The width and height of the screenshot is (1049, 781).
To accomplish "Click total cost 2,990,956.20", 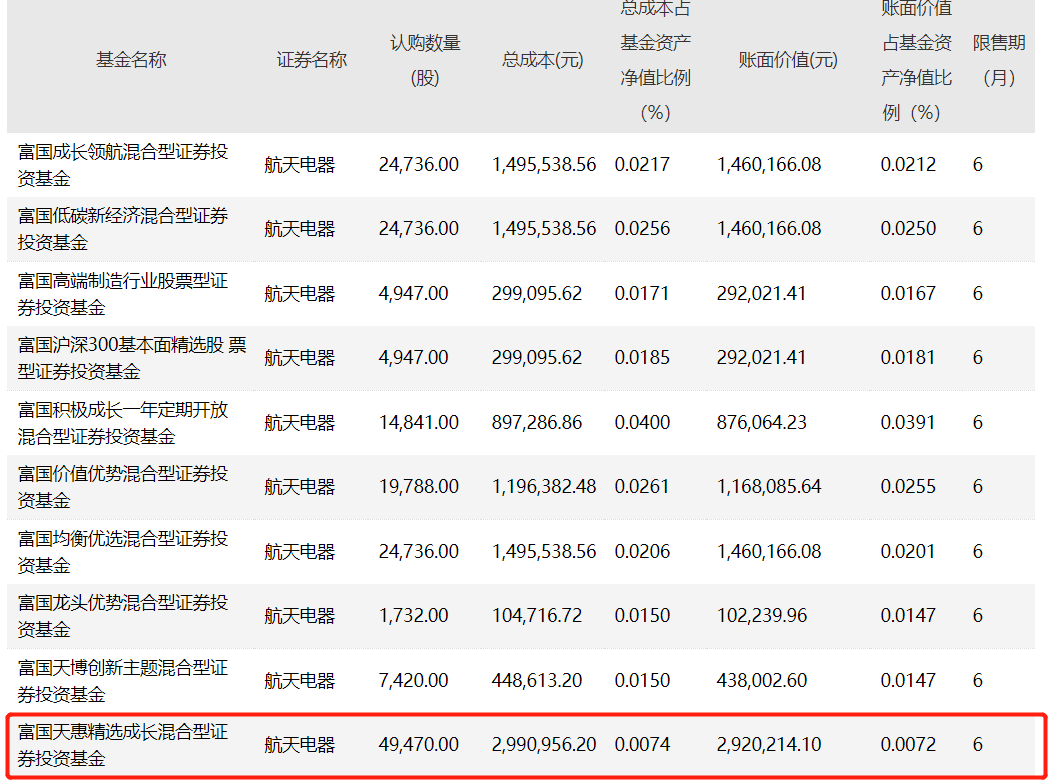I will click(x=544, y=744).
